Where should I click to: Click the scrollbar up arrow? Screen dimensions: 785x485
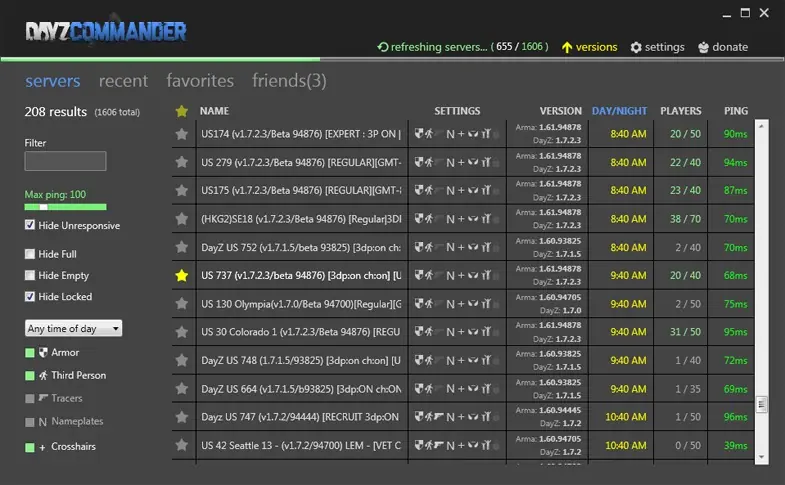coord(761,126)
